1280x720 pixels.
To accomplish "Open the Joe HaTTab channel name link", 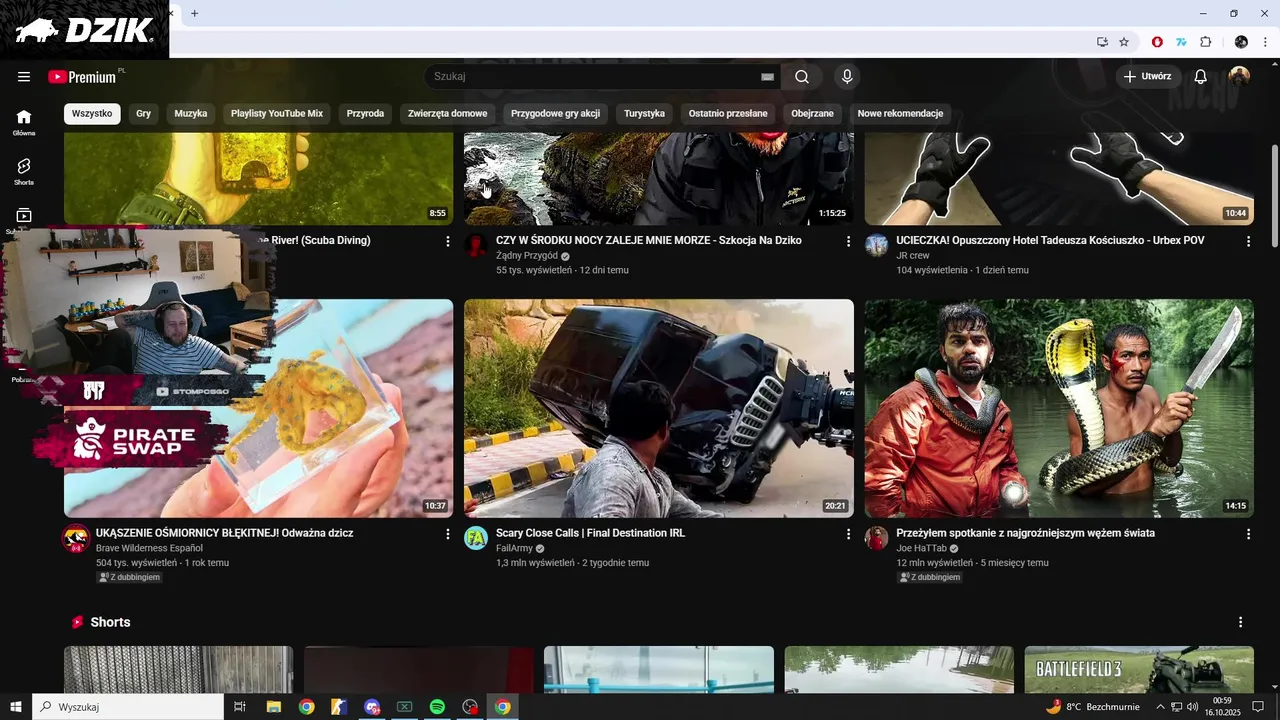I will click(x=921, y=548).
